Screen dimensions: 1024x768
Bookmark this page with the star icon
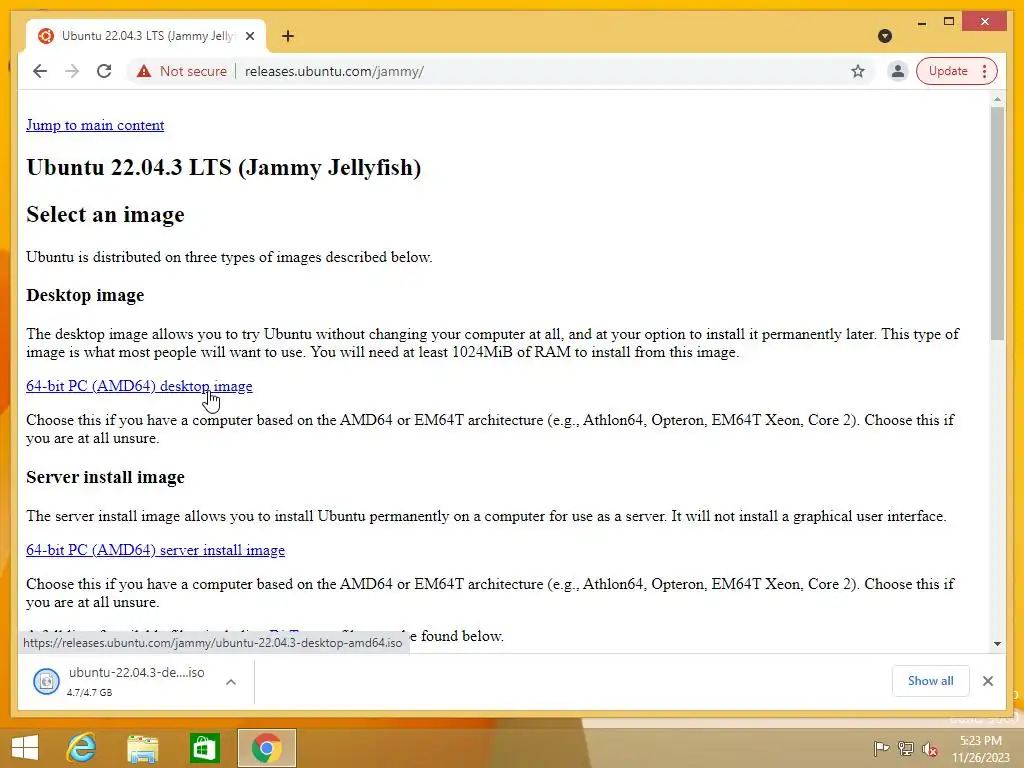[857, 71]
